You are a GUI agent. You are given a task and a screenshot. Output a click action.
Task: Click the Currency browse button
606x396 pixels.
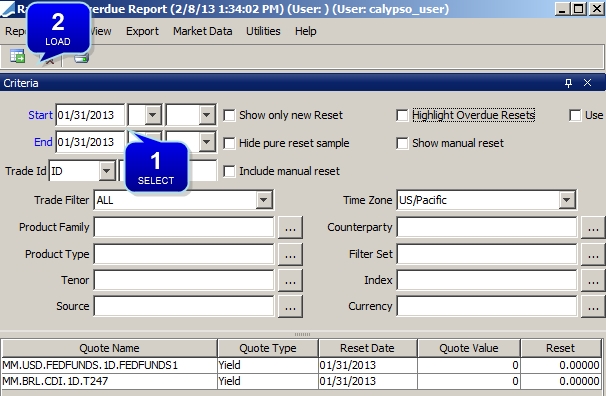593,307
